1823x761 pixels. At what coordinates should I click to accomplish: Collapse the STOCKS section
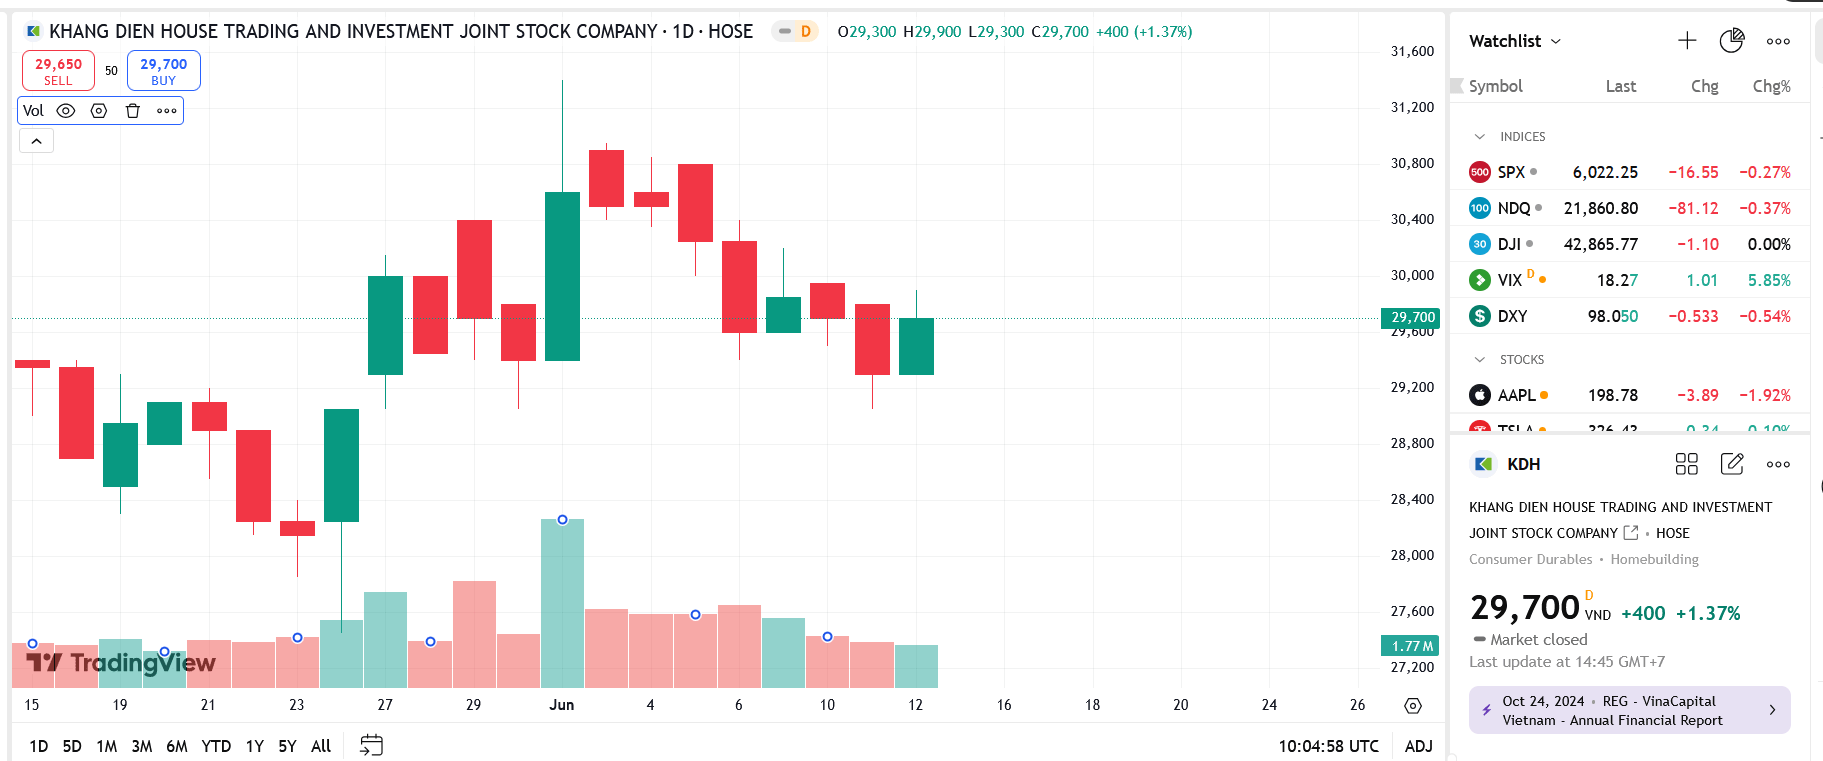pos(1480,359)
